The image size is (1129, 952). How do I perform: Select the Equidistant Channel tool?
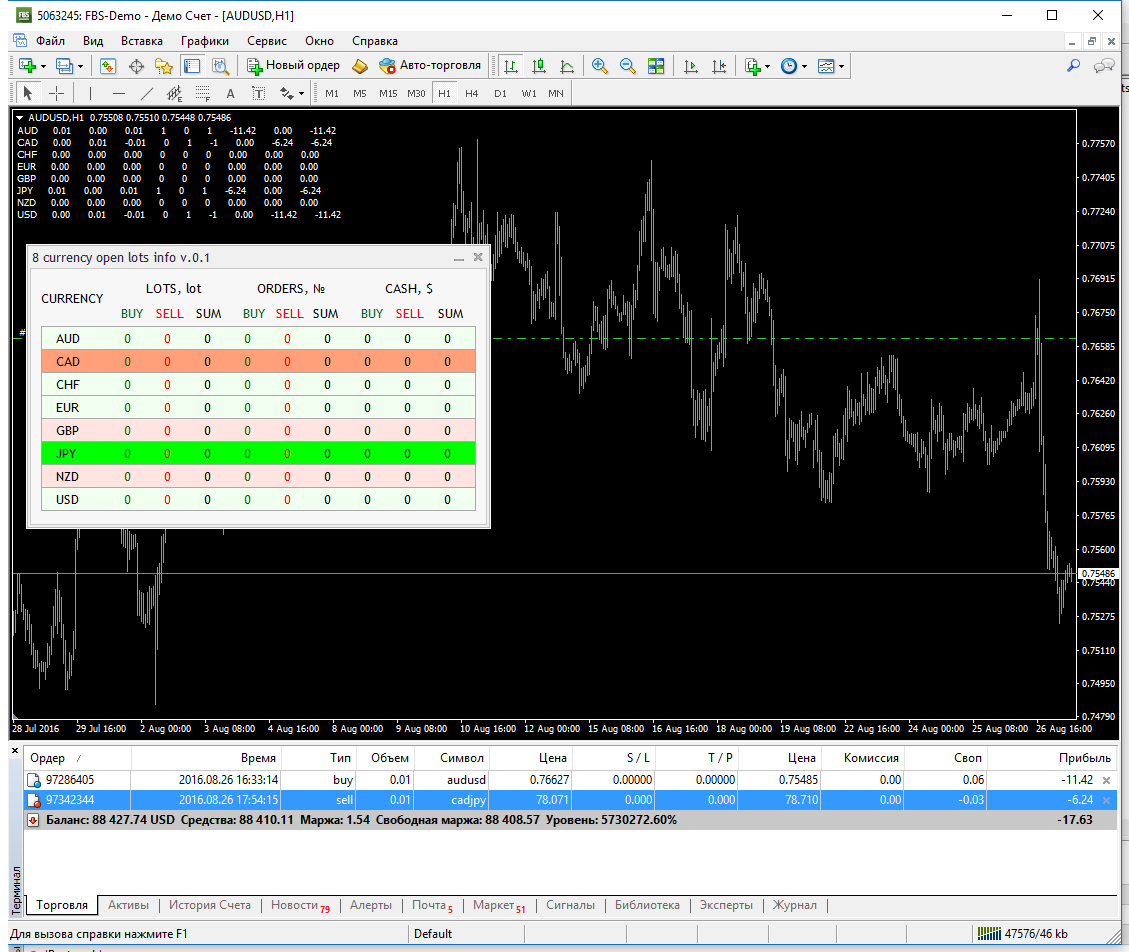pyautogui.click(x=174, y=93)
